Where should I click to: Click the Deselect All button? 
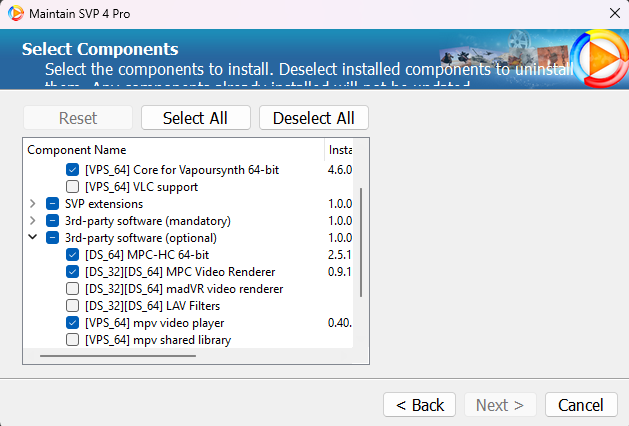[x=314, y=118]
